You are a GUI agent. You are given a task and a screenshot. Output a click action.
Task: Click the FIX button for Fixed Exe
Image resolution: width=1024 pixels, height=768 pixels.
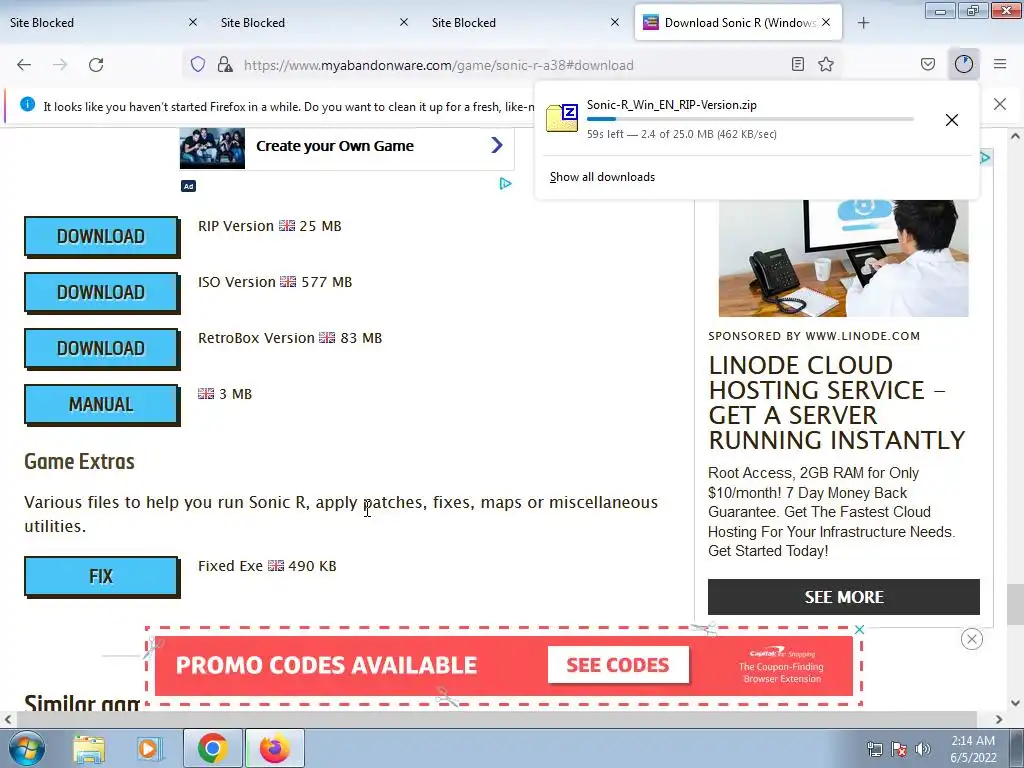101,577
